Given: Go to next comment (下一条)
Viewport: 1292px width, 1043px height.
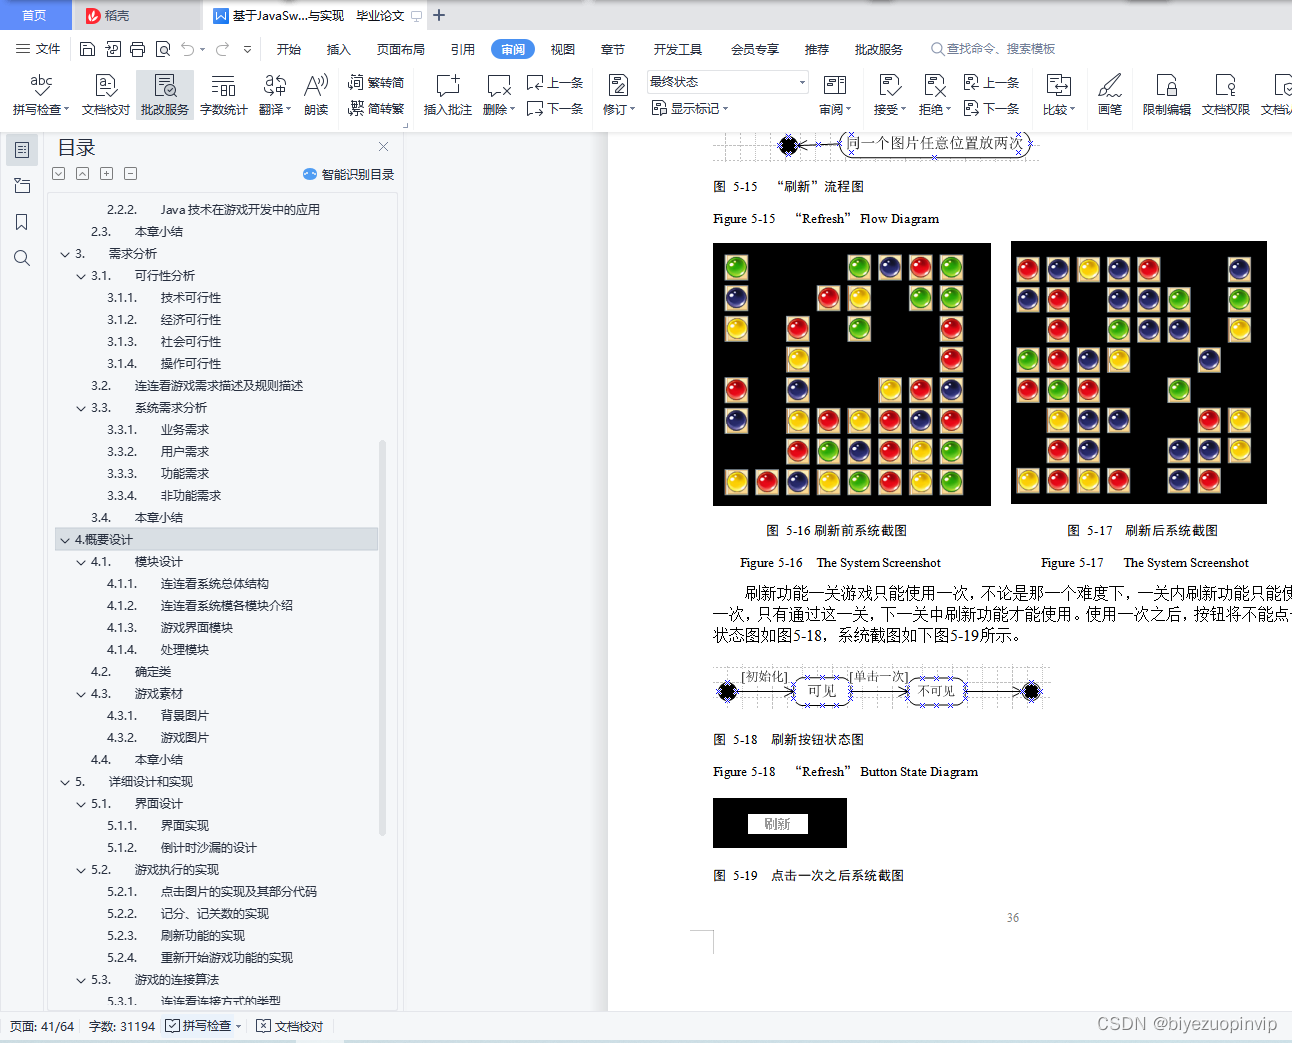Looking at the screenshot, I should coord(555,108).
